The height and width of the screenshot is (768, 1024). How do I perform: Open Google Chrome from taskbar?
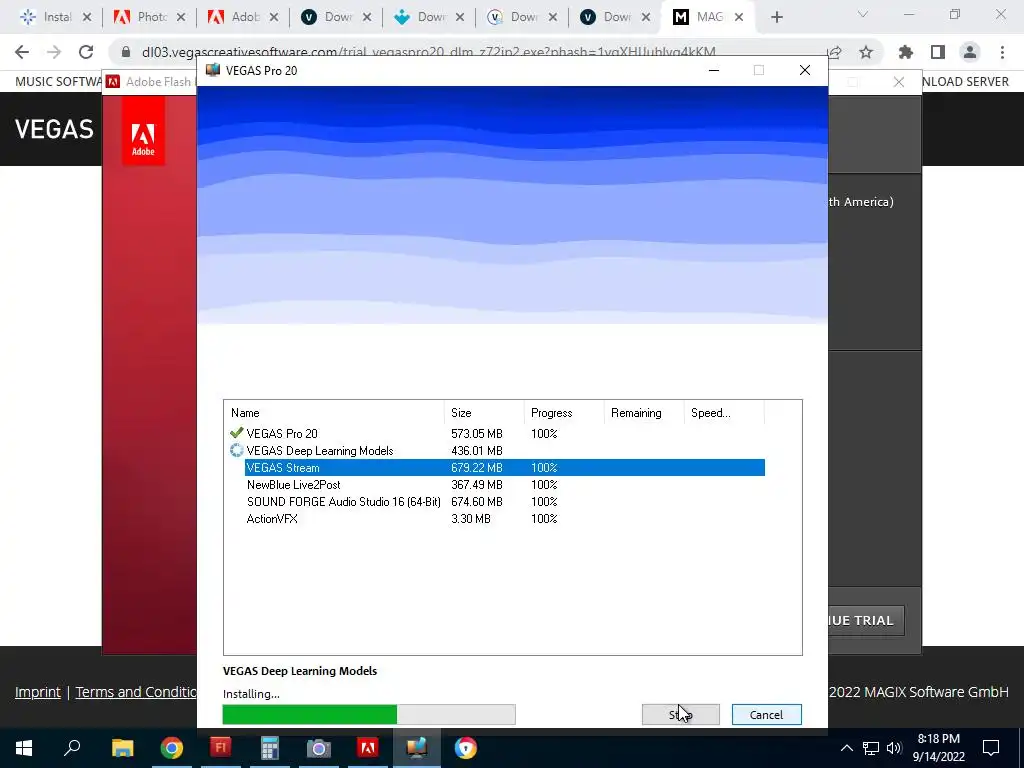click(x=172, y=748)
